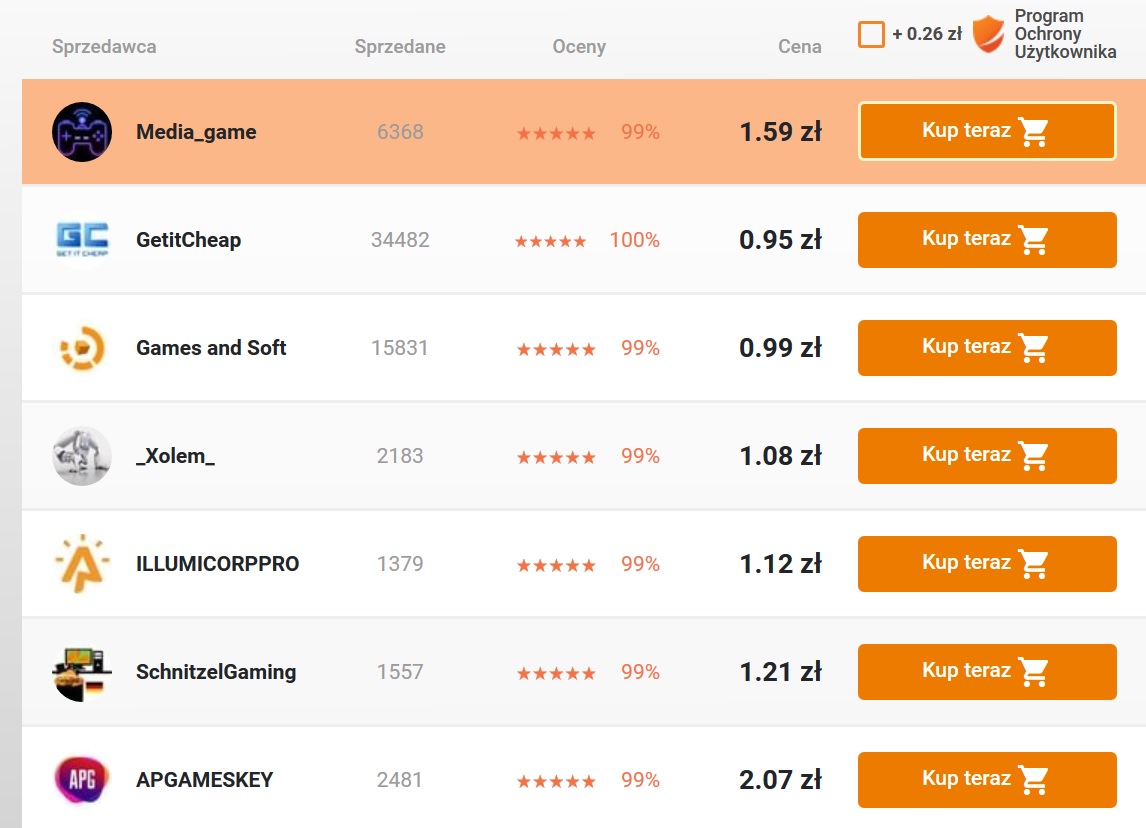Click Media_game's 99% rating

[x=641, y=132]
